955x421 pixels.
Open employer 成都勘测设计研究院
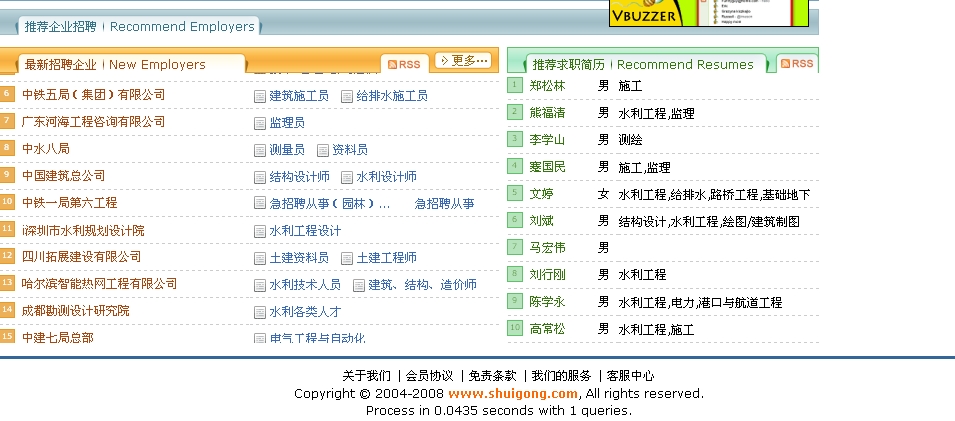pos(76,311)
